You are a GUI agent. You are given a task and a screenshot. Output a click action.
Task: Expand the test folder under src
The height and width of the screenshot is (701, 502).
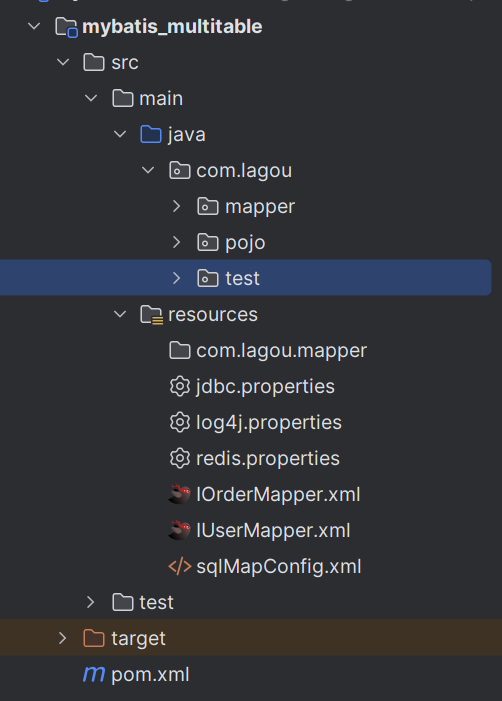point(91,602)
